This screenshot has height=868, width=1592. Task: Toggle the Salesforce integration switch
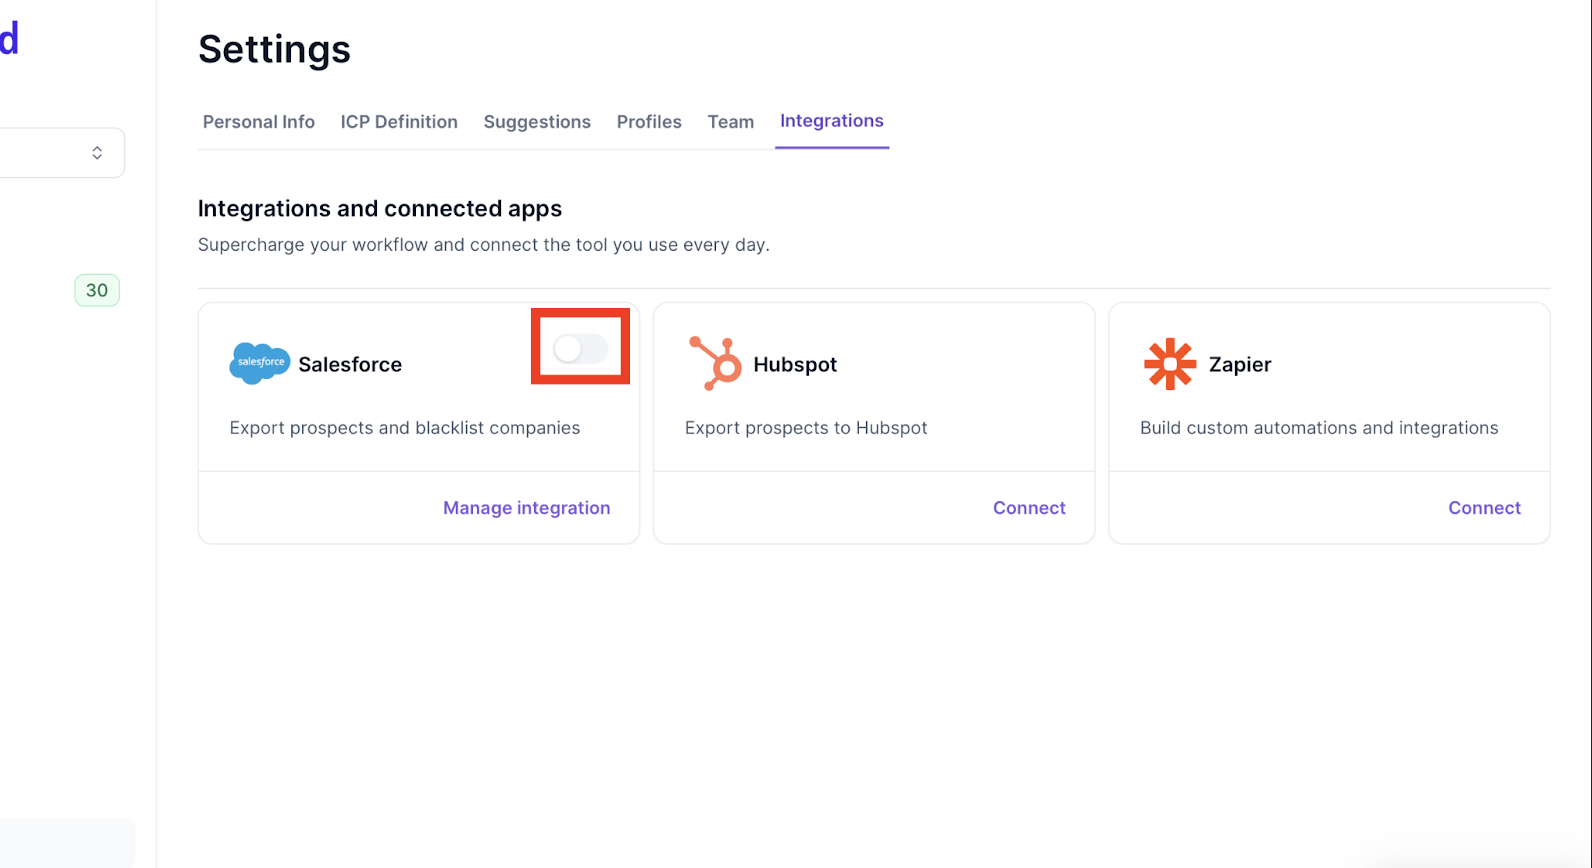[x=580, y=348]
